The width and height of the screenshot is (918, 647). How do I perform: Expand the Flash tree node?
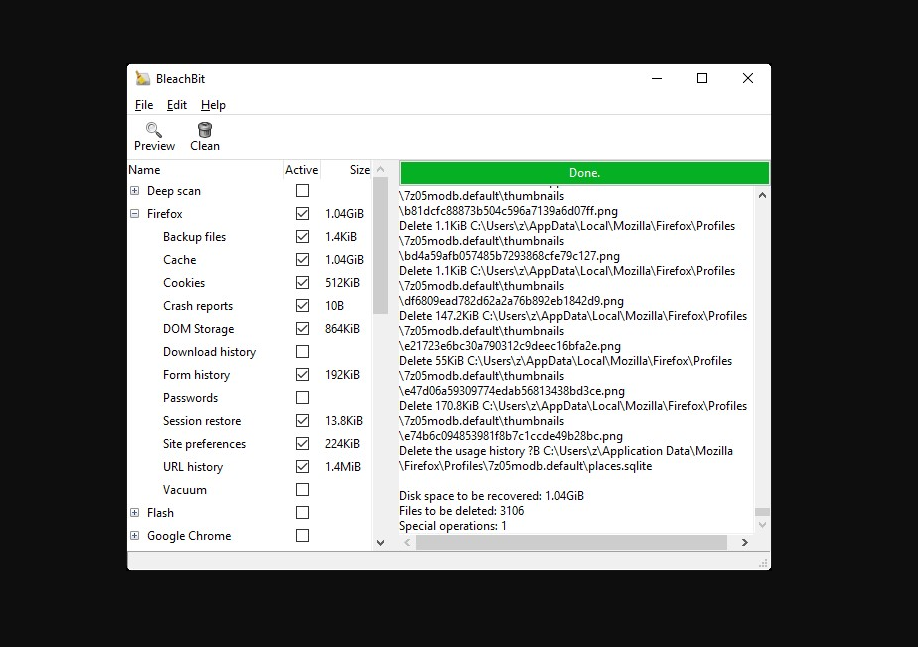135,513
